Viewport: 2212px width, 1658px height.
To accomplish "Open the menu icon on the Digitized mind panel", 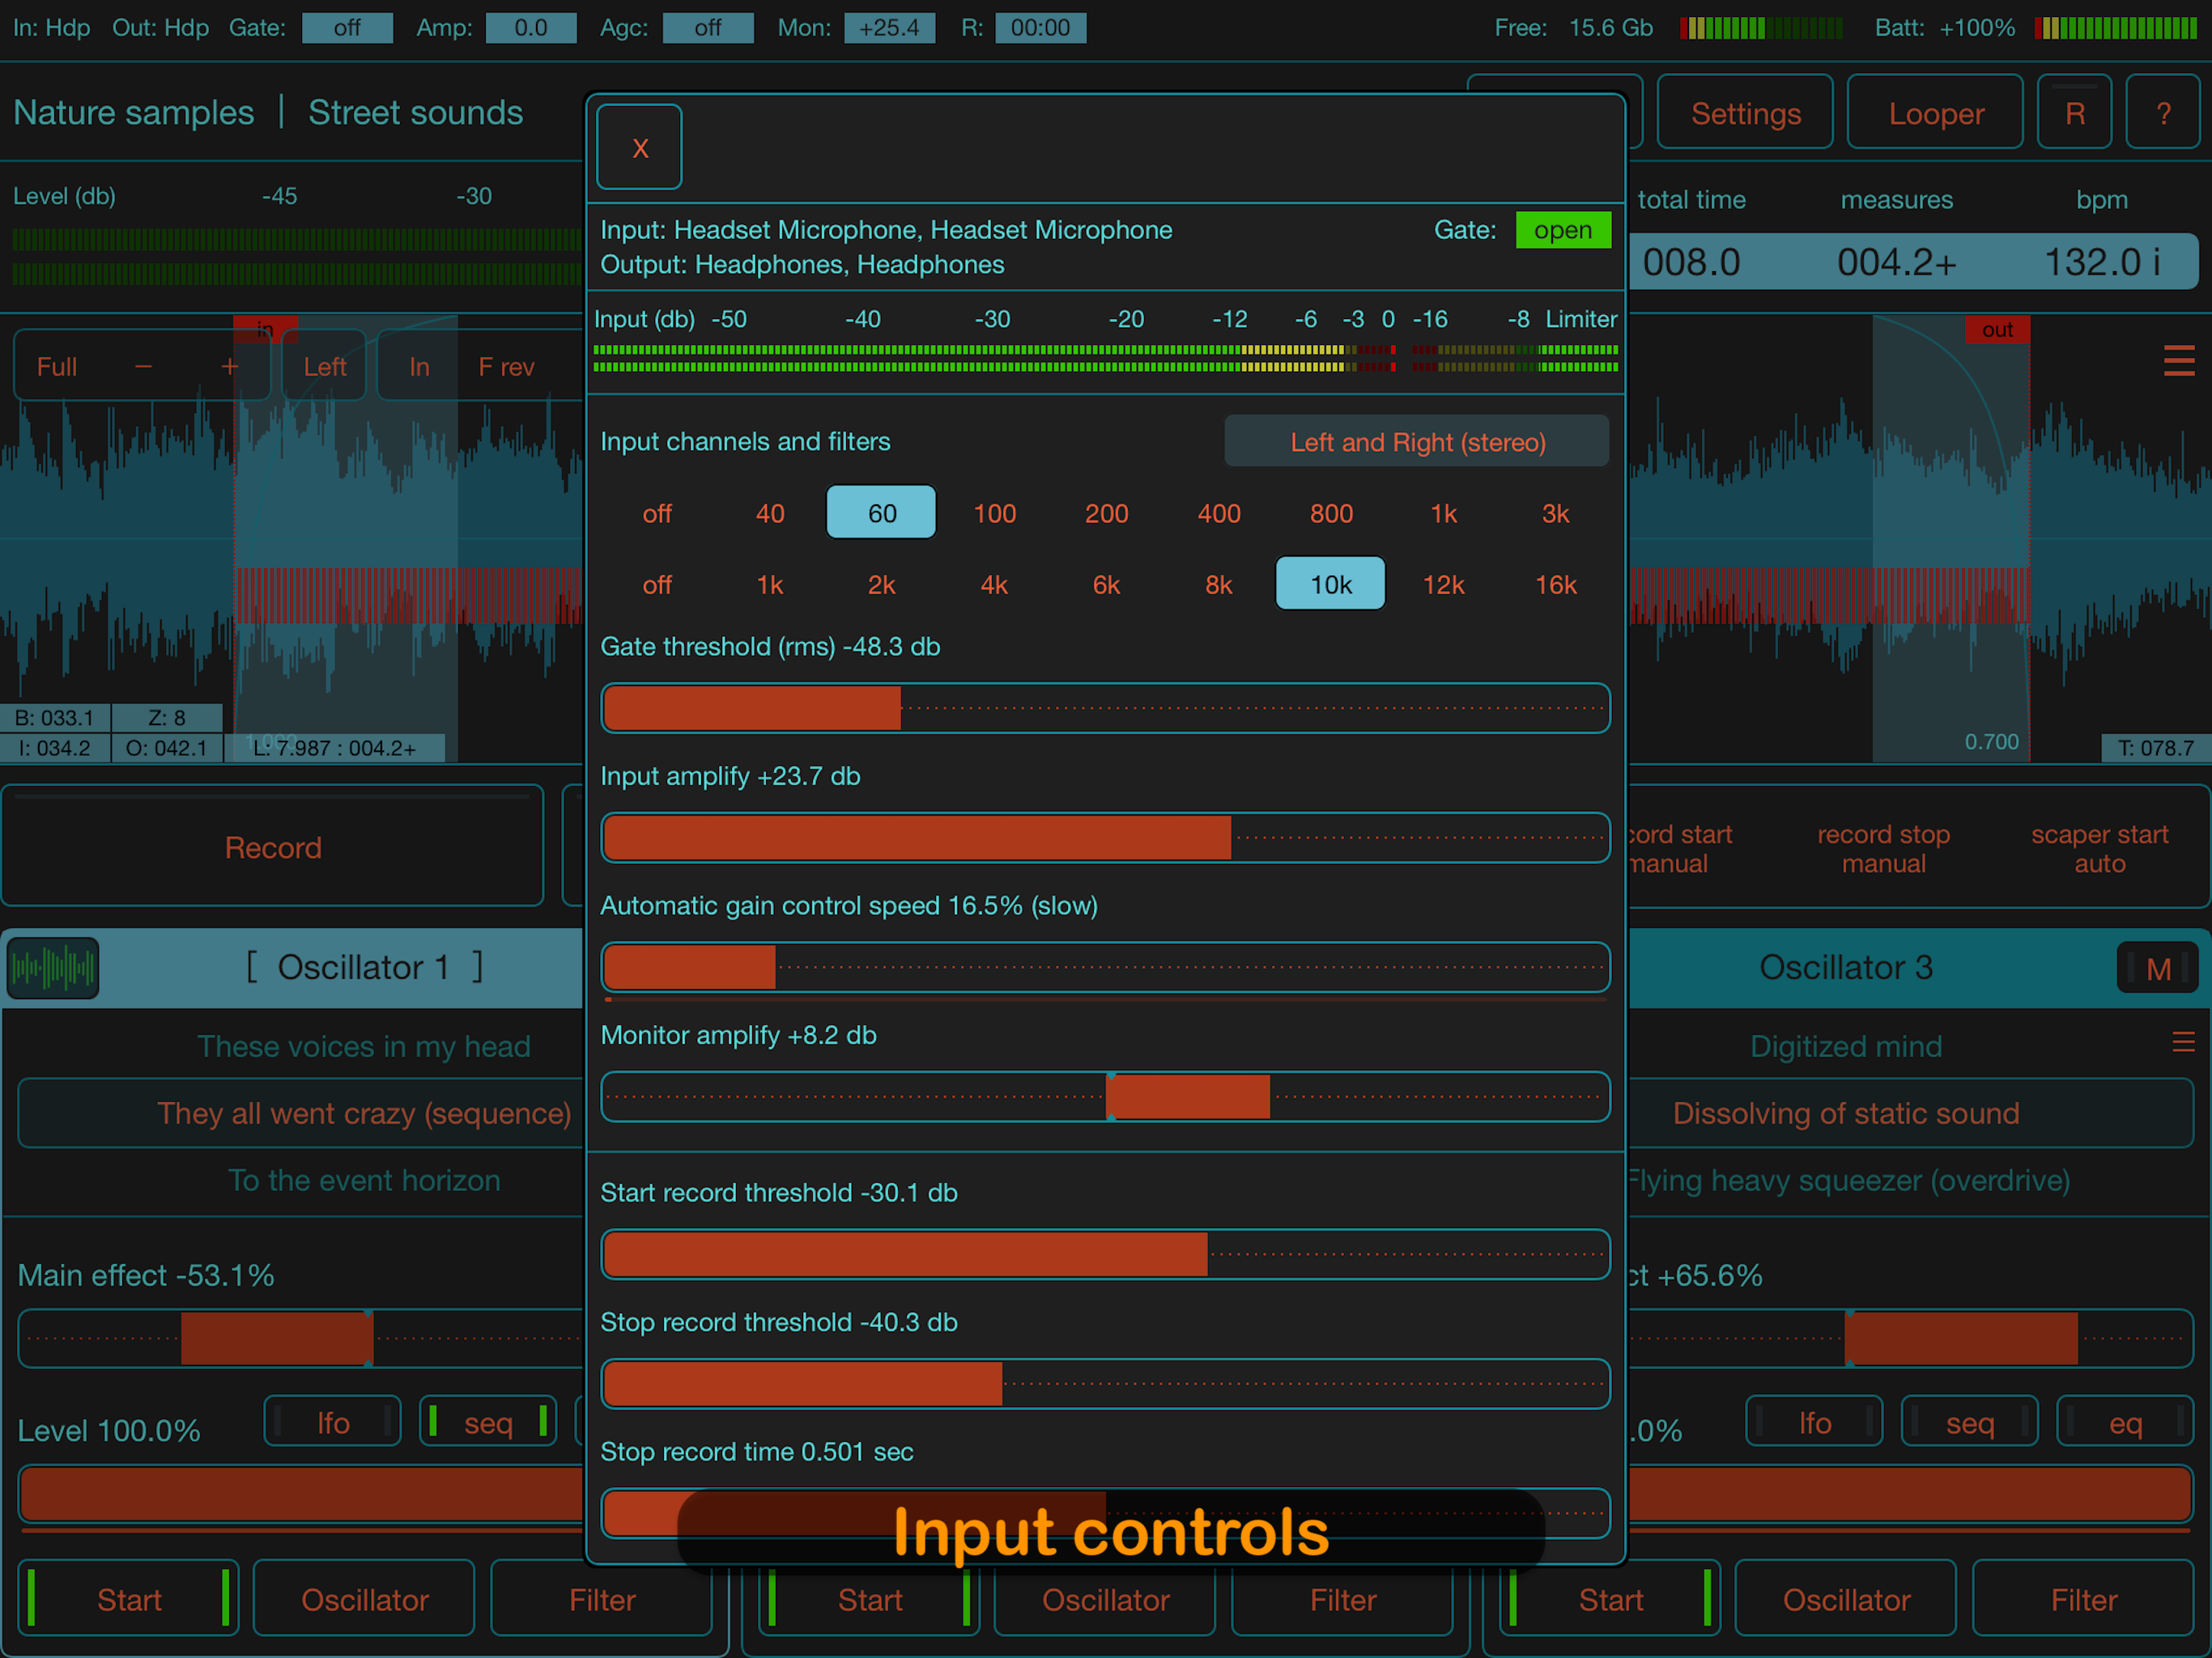I will click(x=2183, y=1042).
